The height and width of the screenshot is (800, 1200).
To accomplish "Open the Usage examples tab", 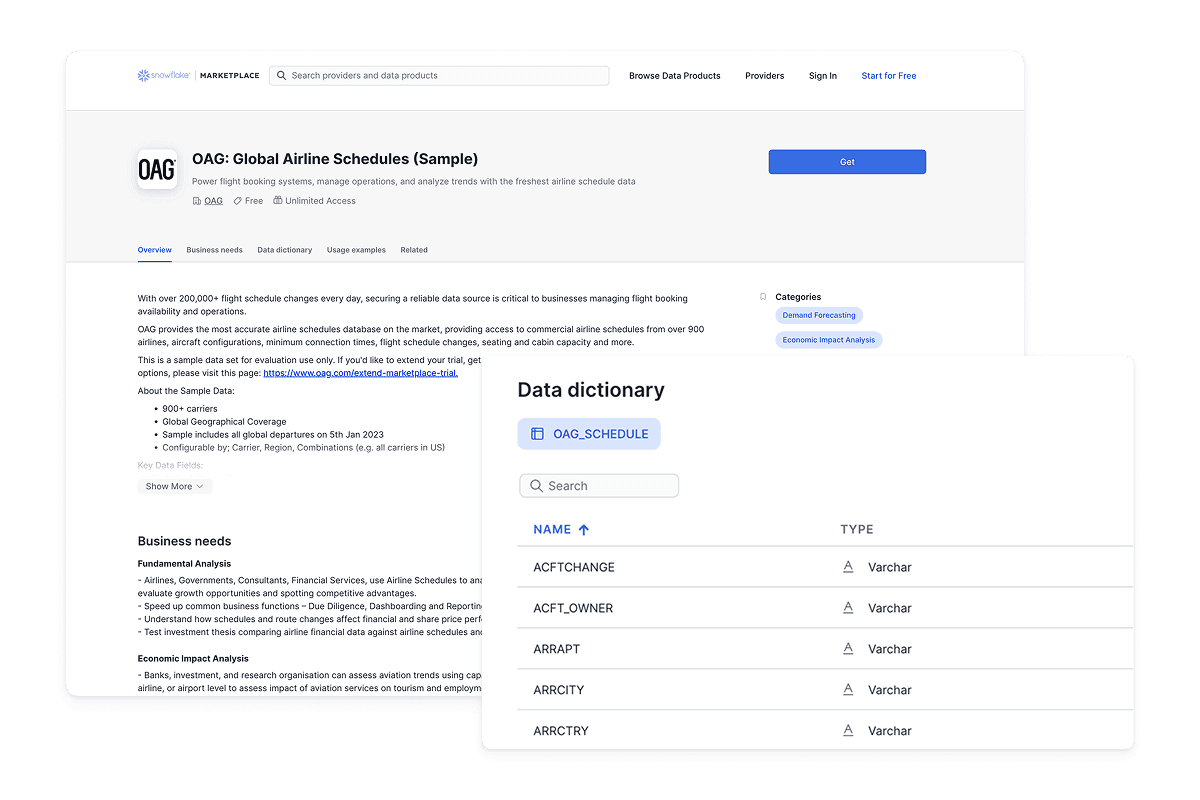I will (356, 250).
